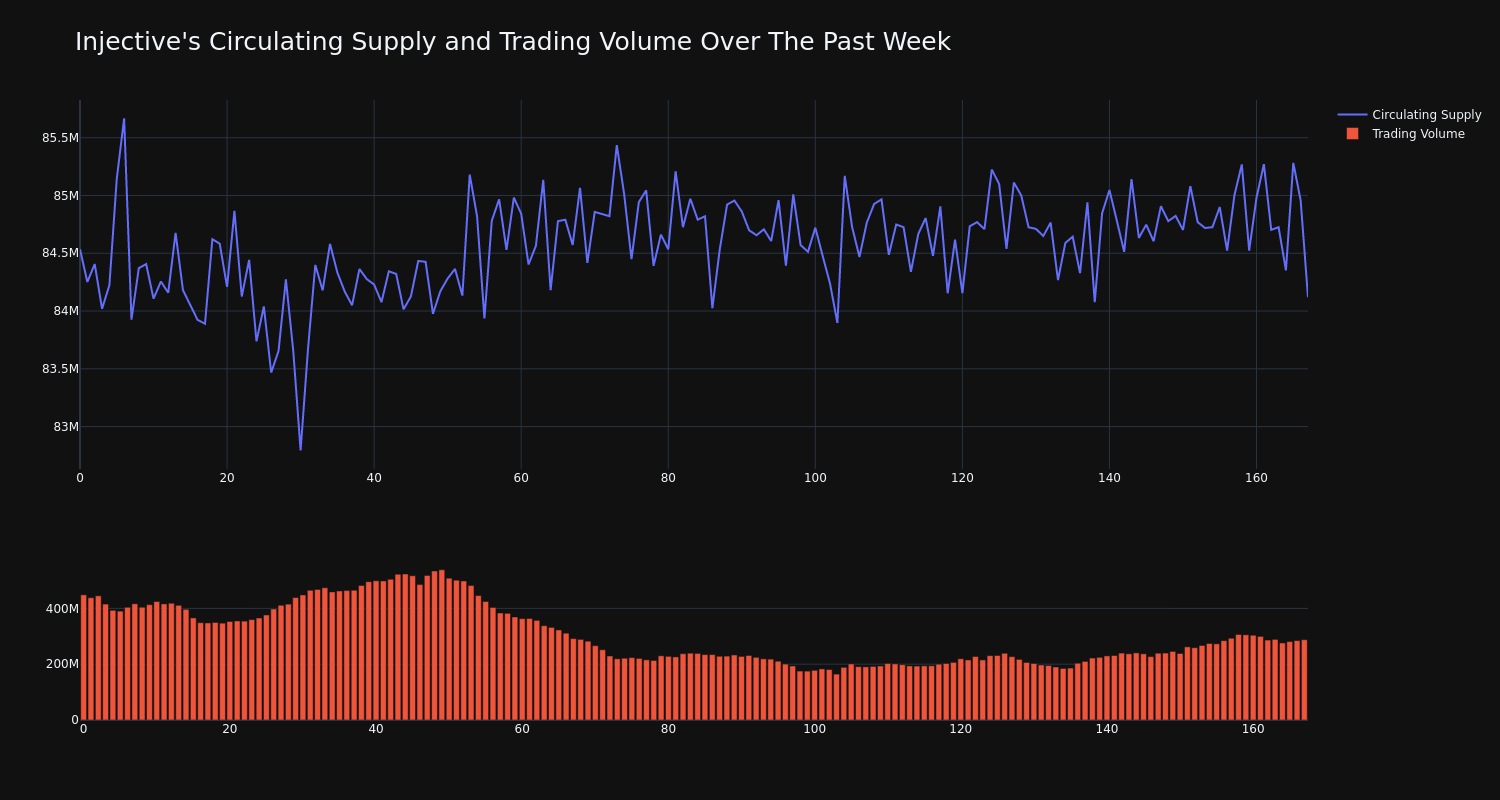Click the blue Circulating Supply legend line

(x=1352, y=115)
